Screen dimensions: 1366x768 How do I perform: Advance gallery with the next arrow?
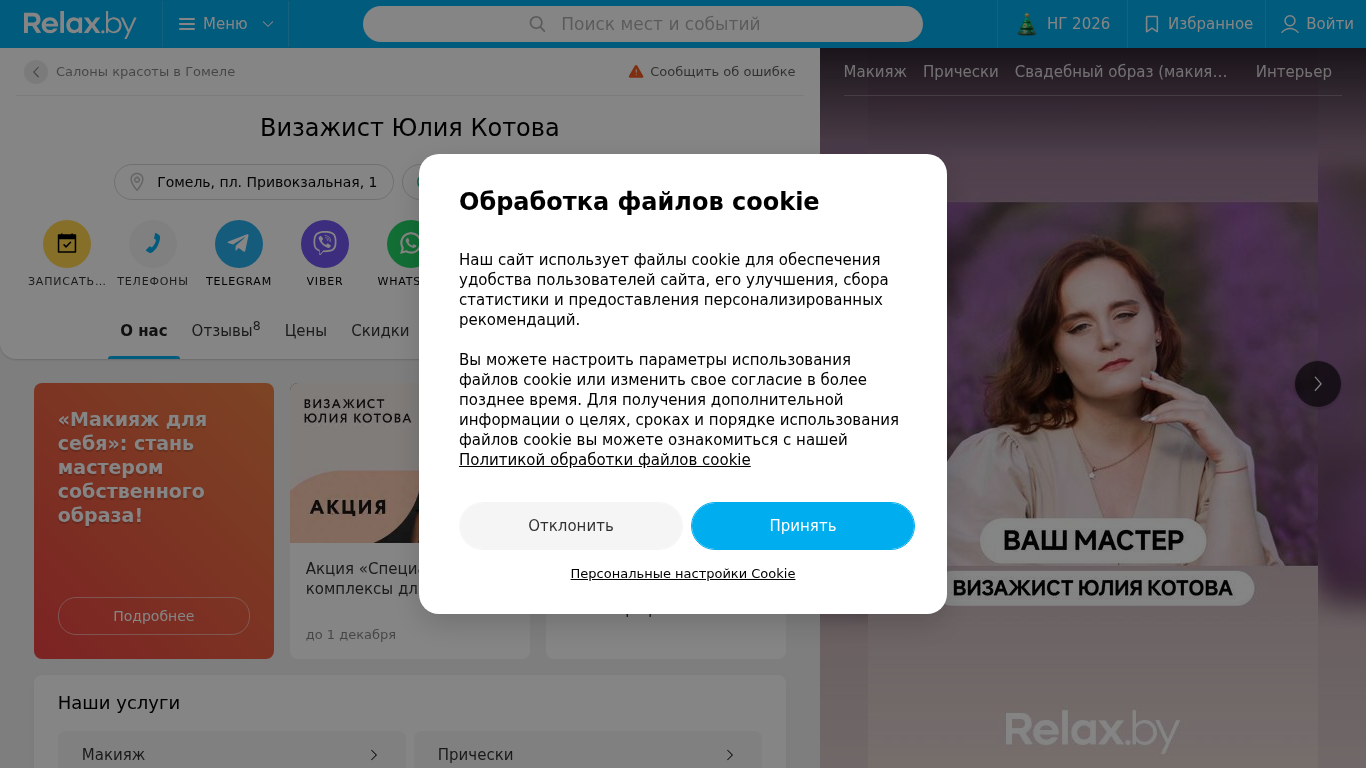[1318, 384]
